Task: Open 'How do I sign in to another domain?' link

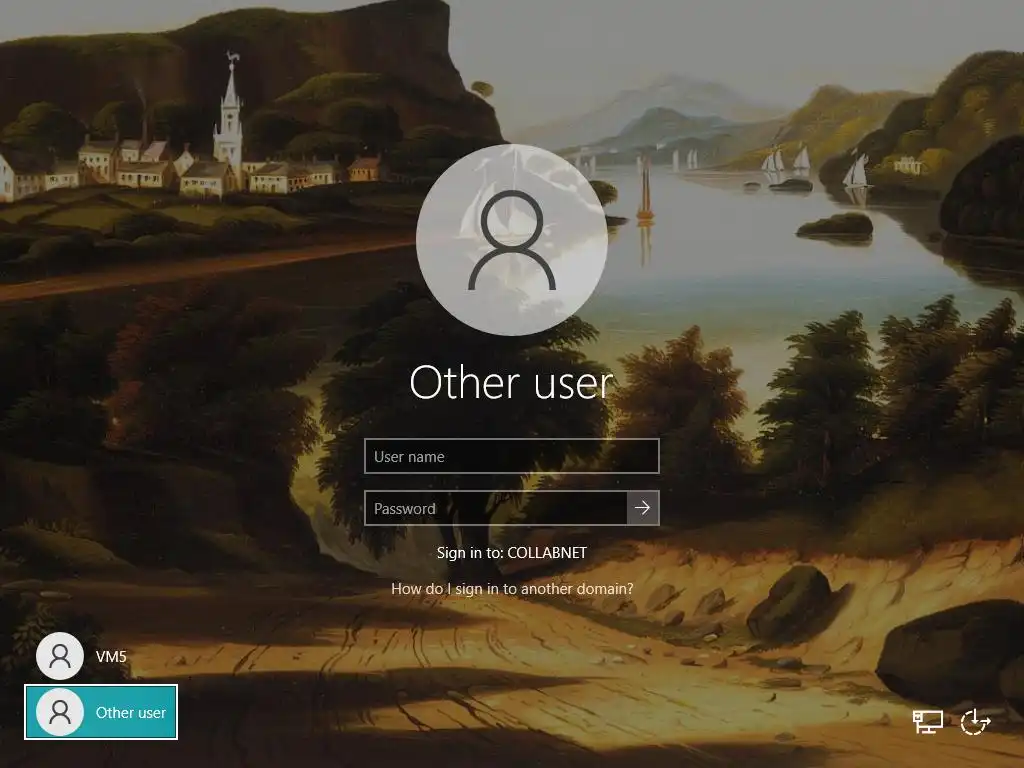Action: [x=512, y=588]
